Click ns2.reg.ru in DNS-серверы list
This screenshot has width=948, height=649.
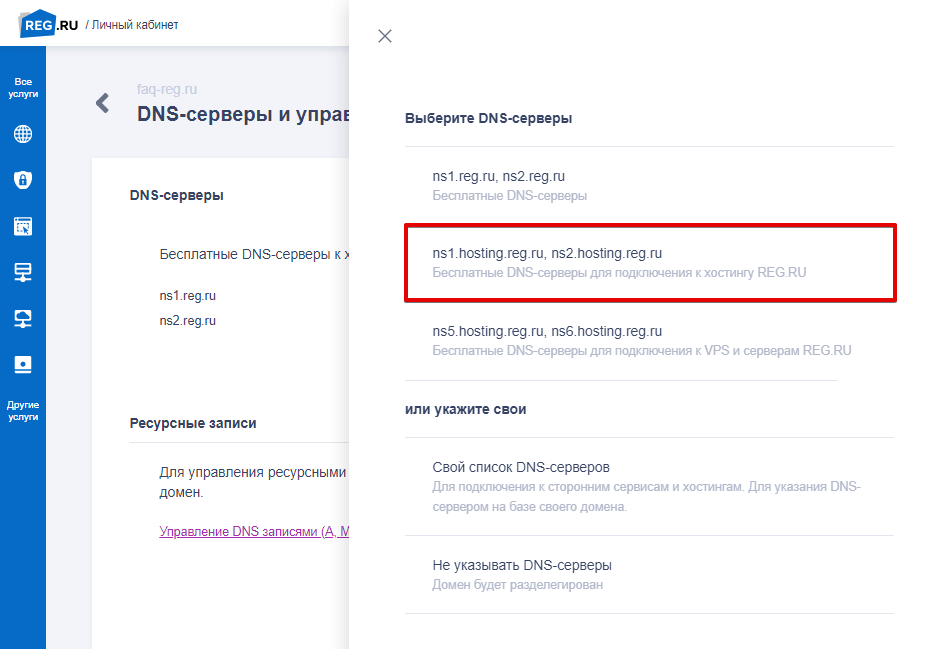click(x=187, y=321)
